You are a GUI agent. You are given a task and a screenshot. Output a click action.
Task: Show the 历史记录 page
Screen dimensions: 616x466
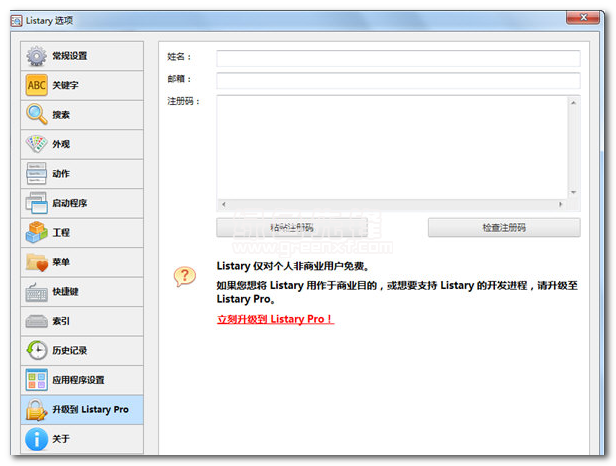[x=82, y=350]
